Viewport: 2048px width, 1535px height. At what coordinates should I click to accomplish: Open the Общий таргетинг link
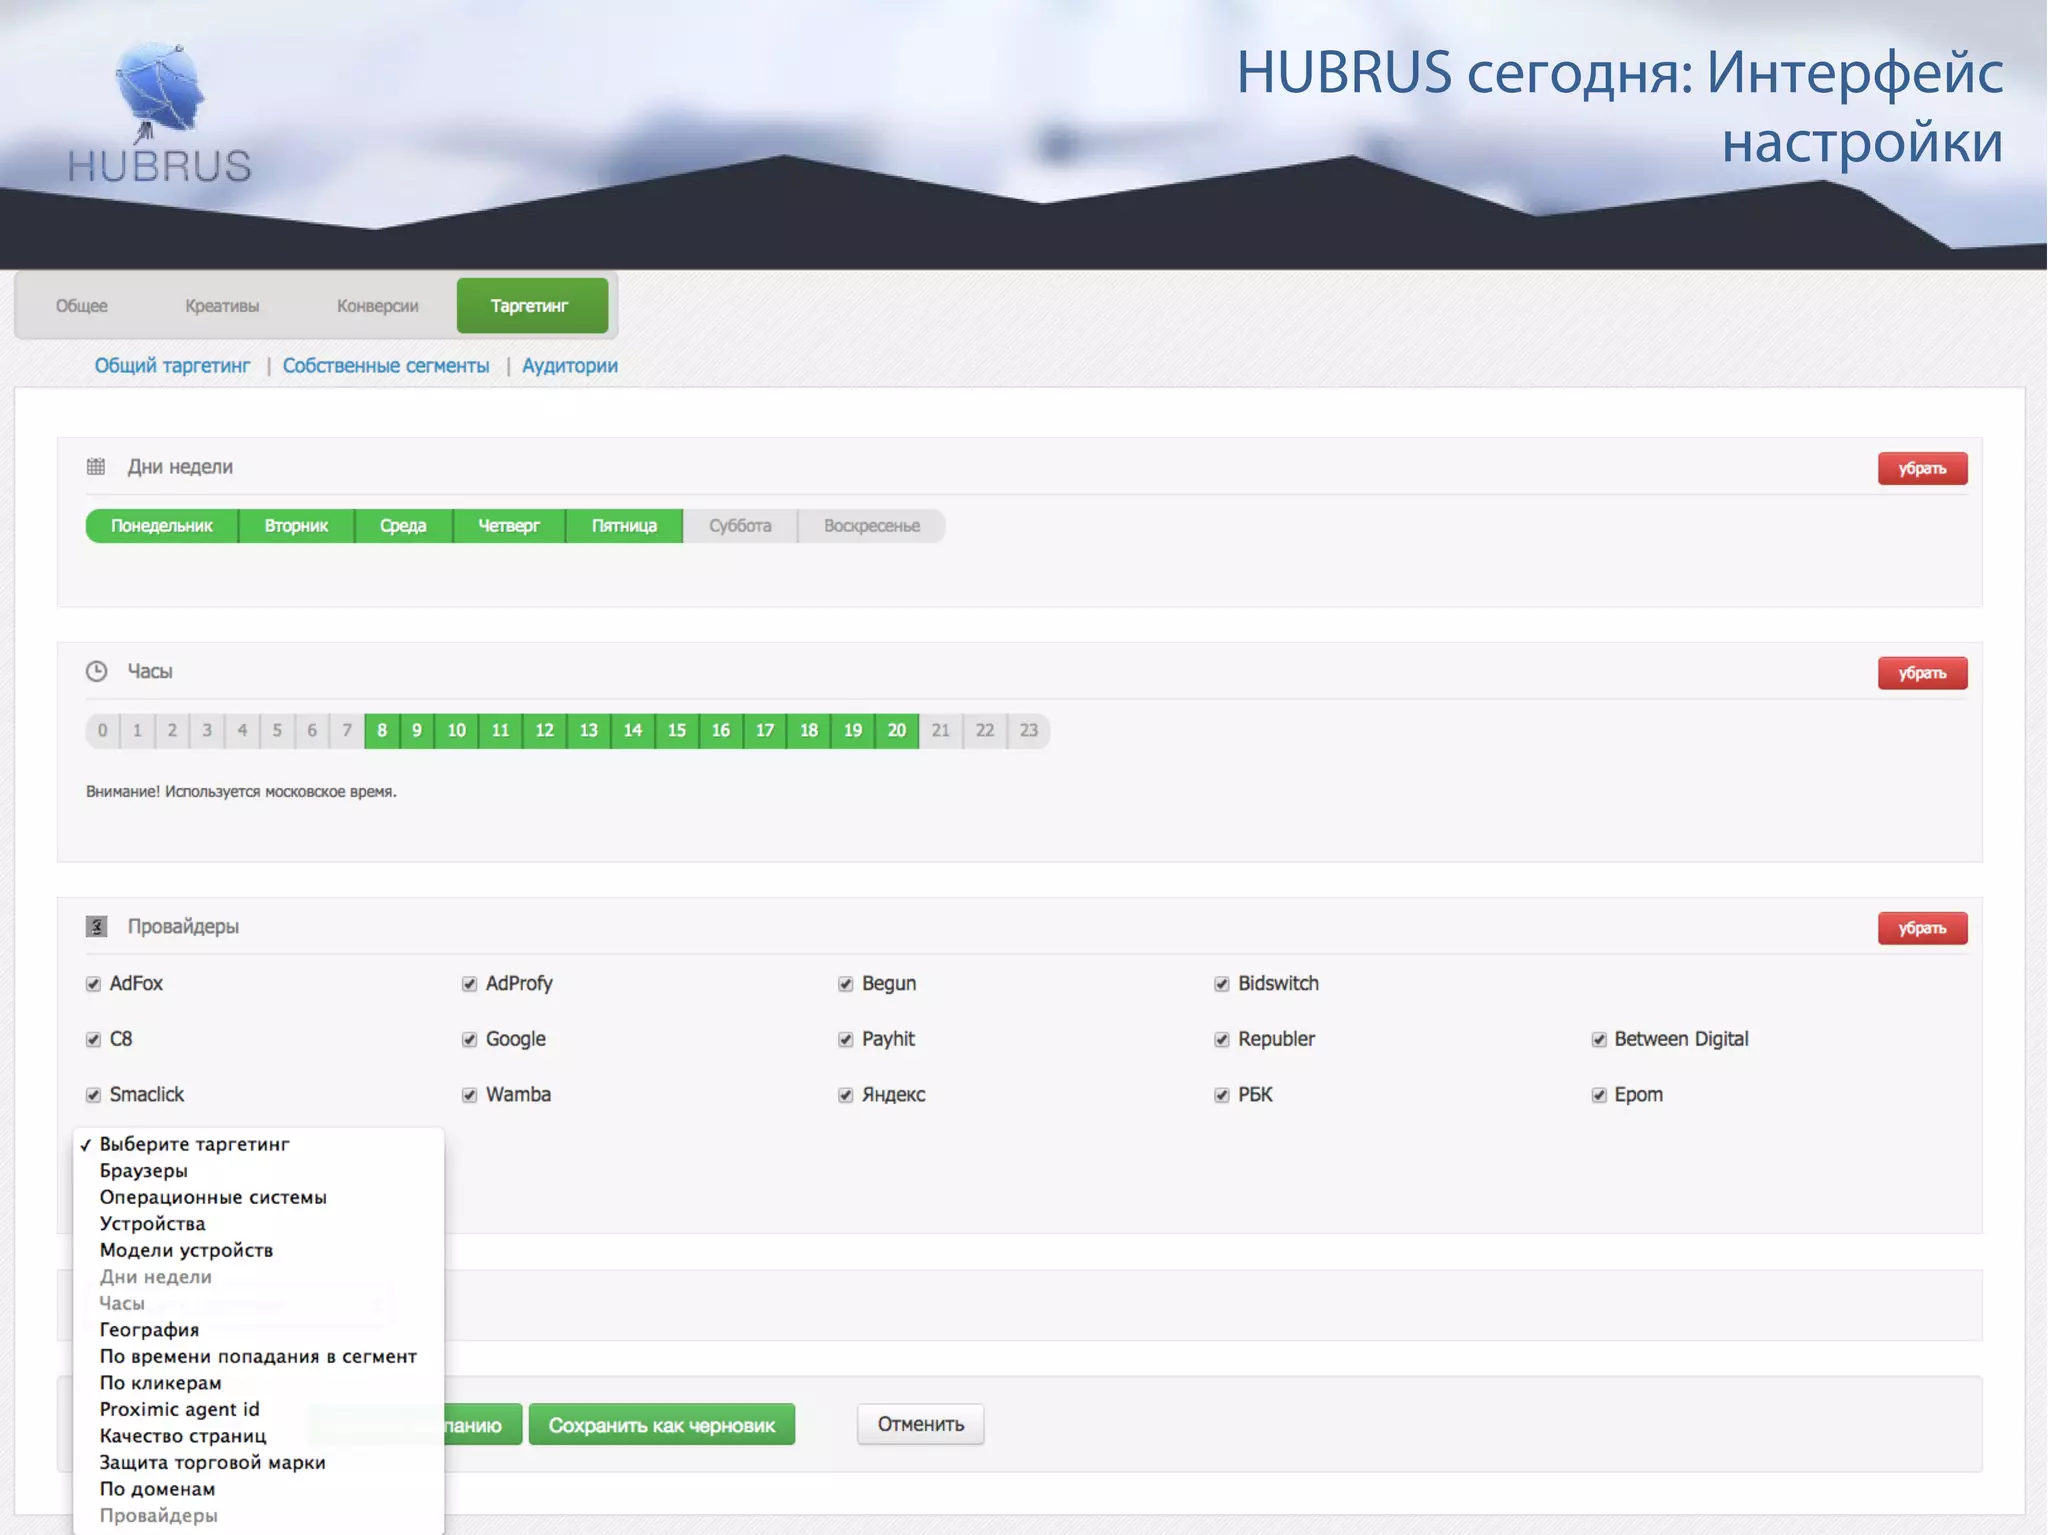click(x=172, y=366)
